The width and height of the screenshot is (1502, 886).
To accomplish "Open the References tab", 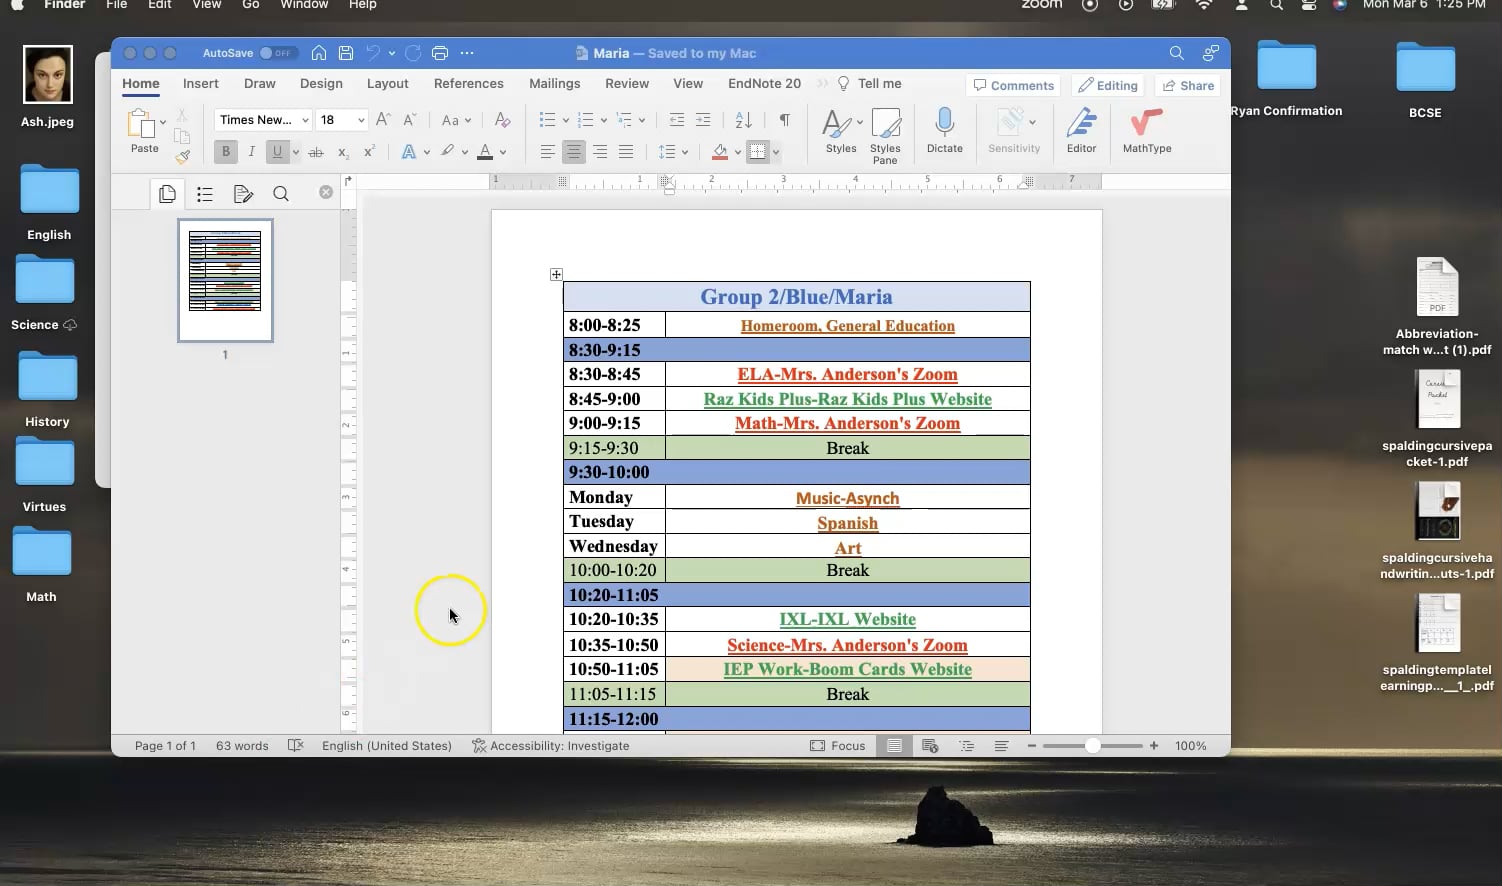I will 469,84.
